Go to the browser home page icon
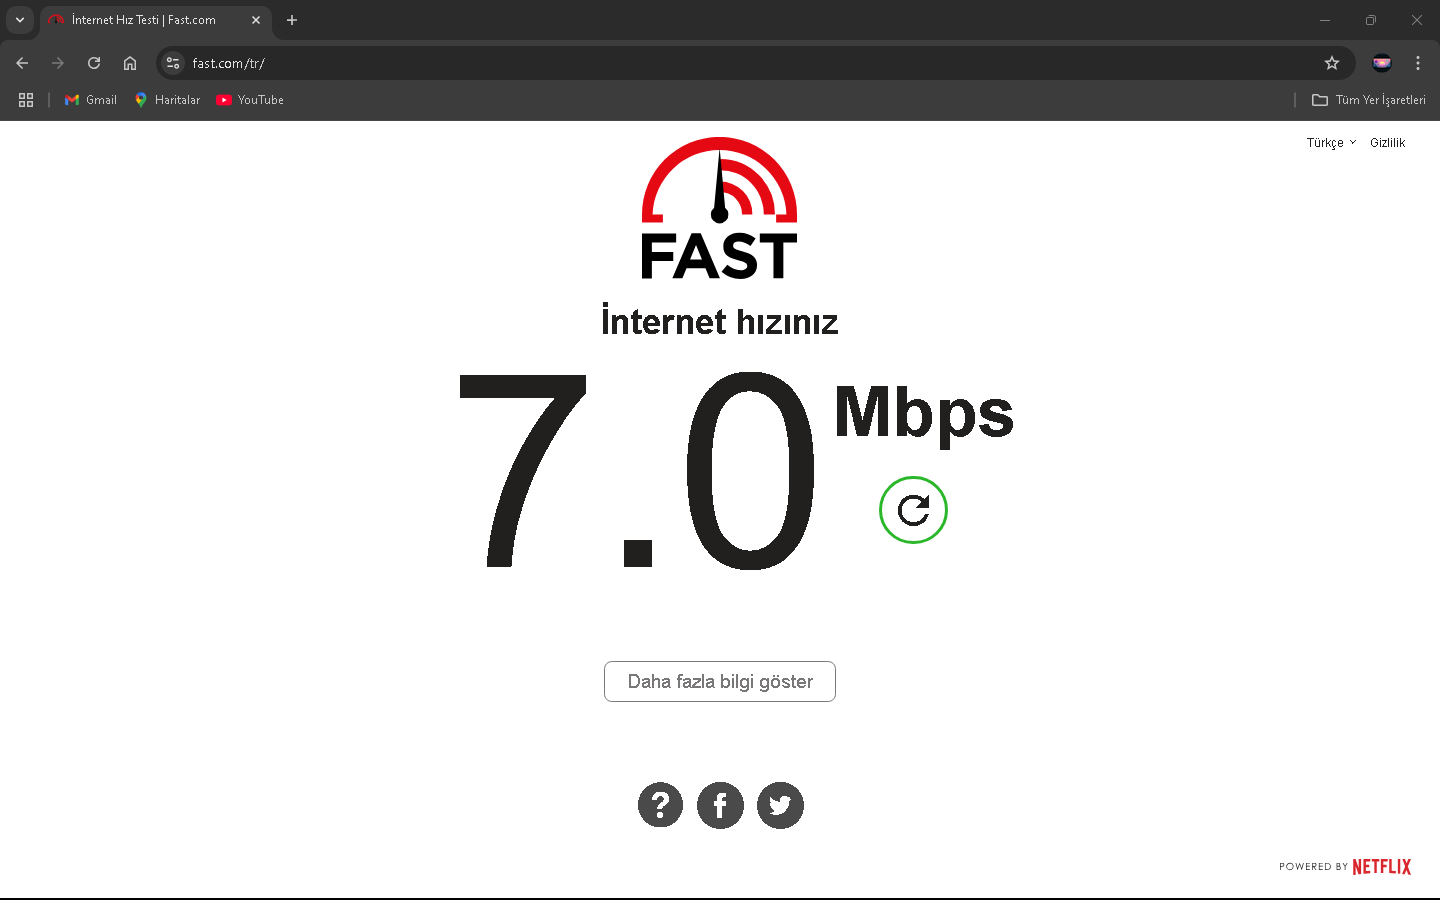This screenshot has height=900, width=1440. click(130, 63)
